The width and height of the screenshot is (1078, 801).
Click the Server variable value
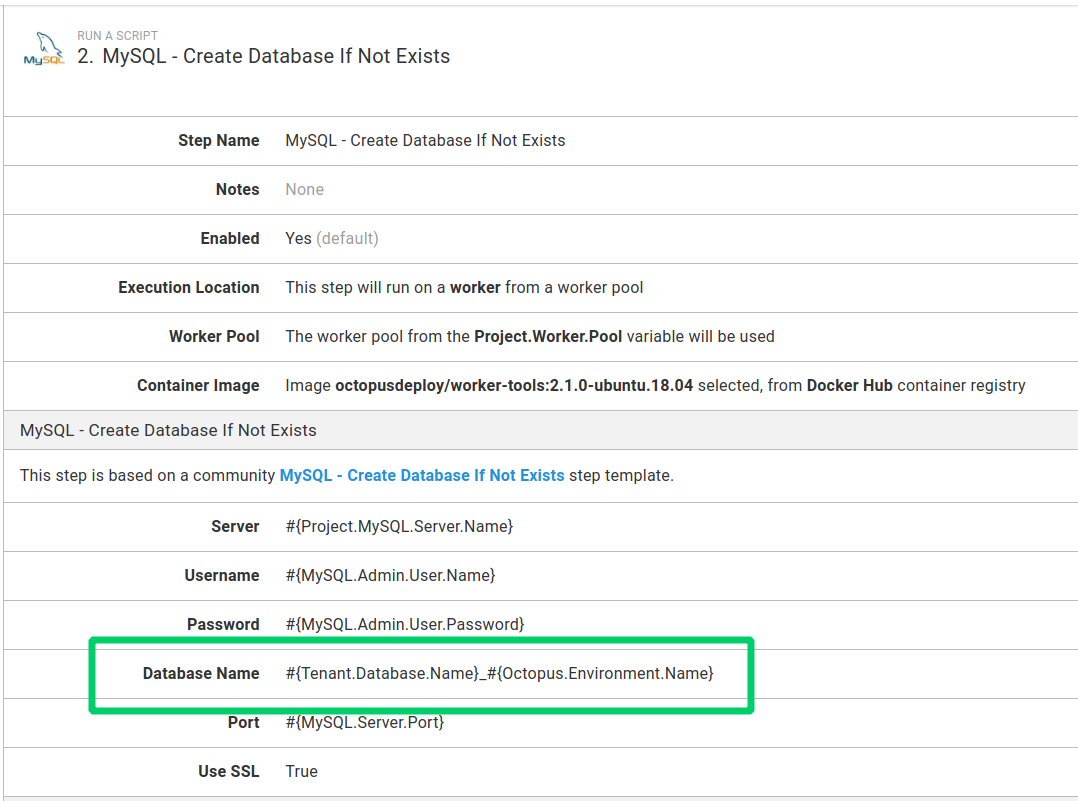coord(399,526)
